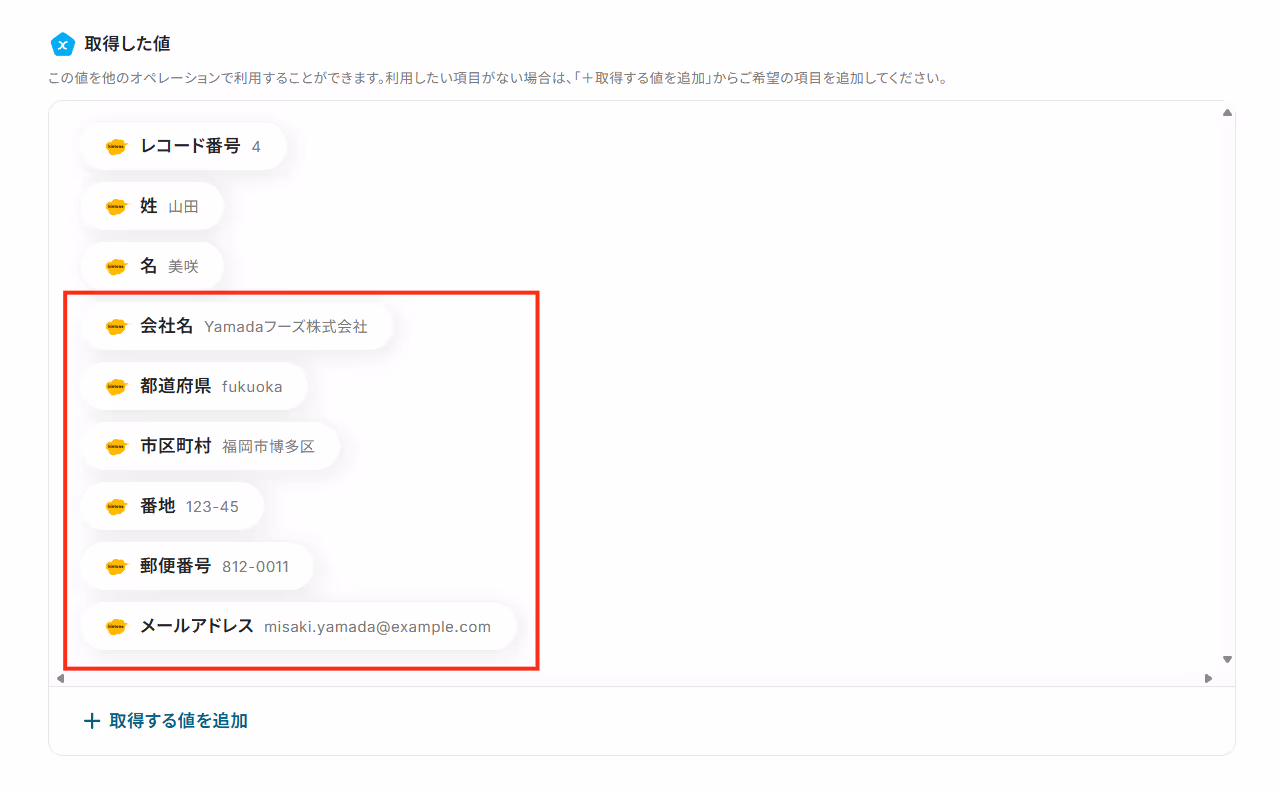Click the scroll up arrow of value list

tap(1227, 112)
